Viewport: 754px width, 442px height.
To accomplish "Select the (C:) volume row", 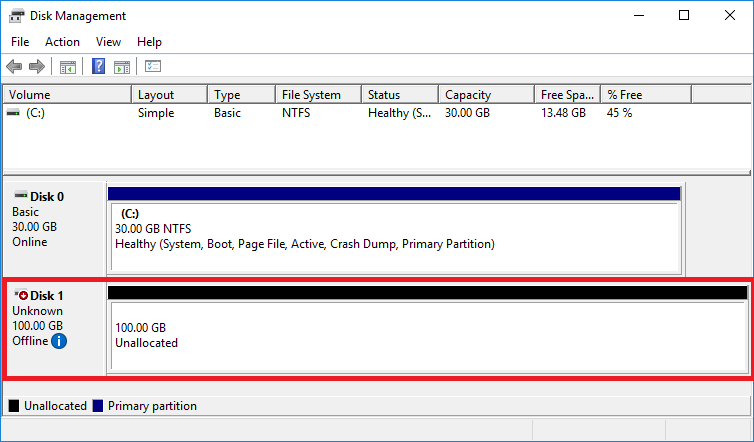I will pyautogui.click(x=377, y=113).
